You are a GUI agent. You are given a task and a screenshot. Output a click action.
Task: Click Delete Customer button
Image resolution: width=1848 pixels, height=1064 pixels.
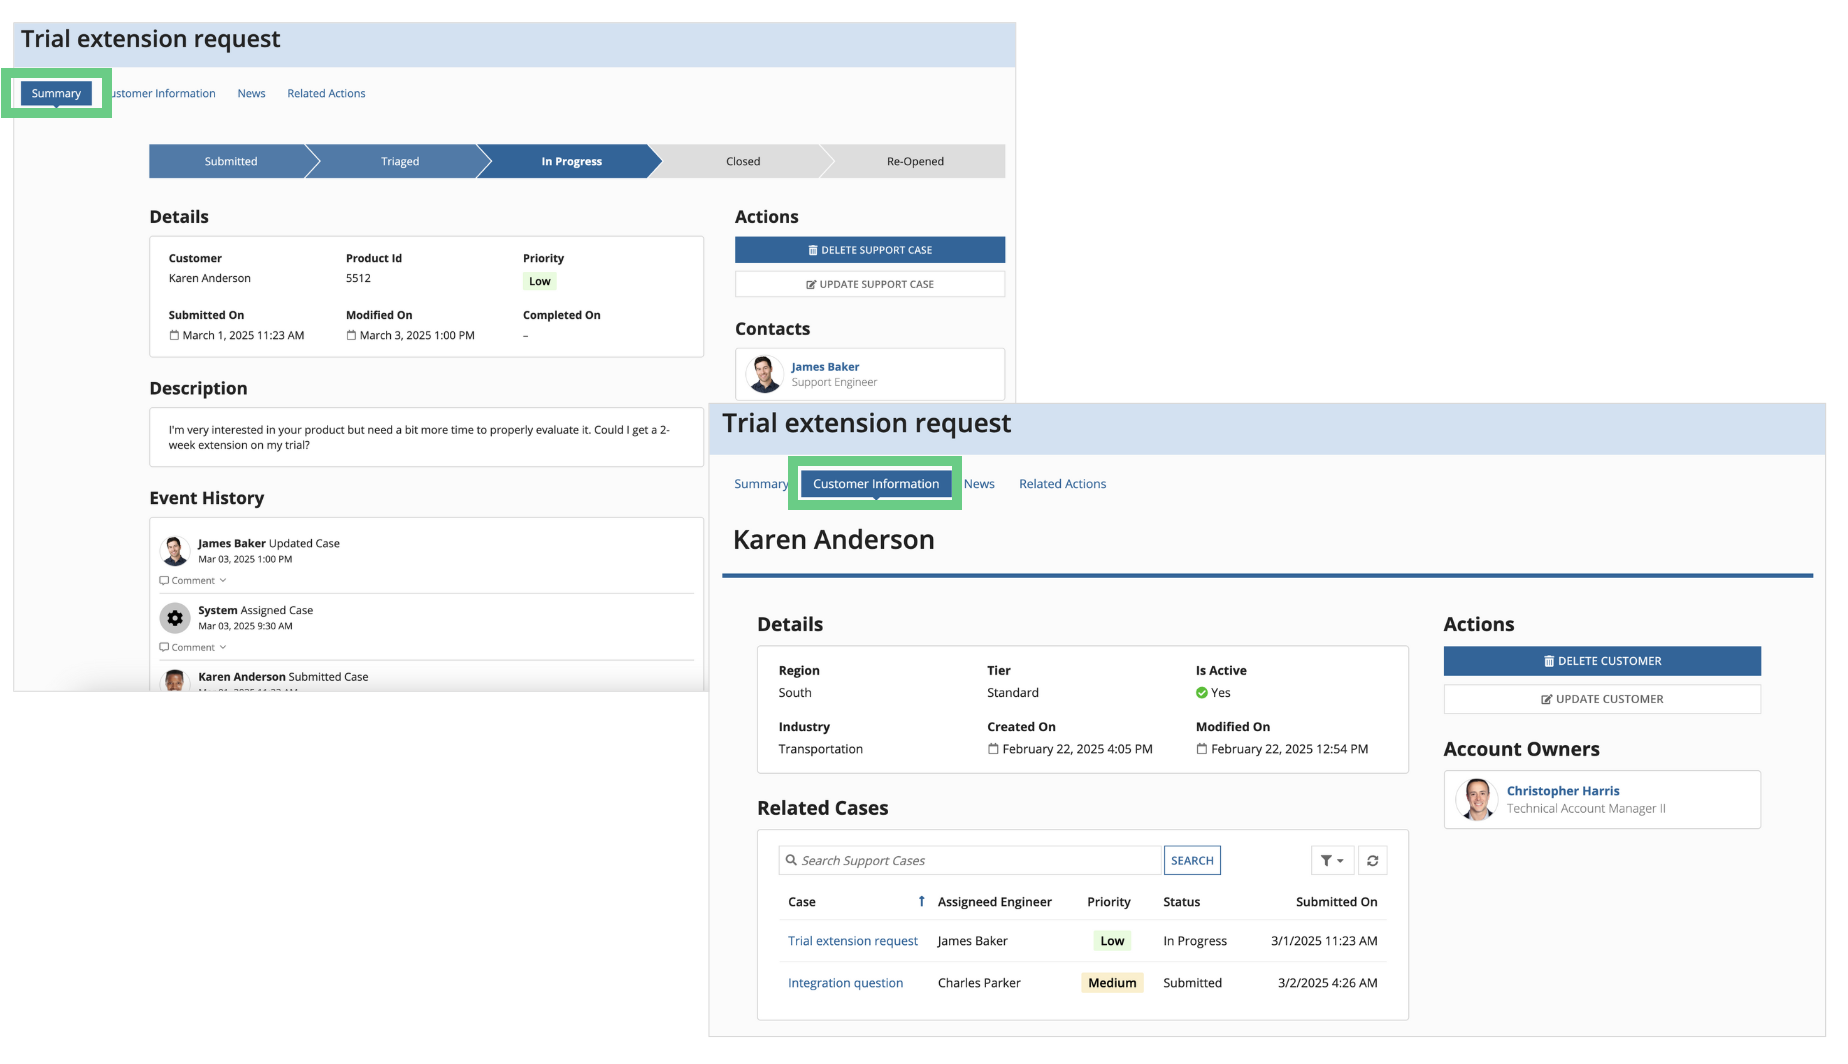(x=1602, y=661)
